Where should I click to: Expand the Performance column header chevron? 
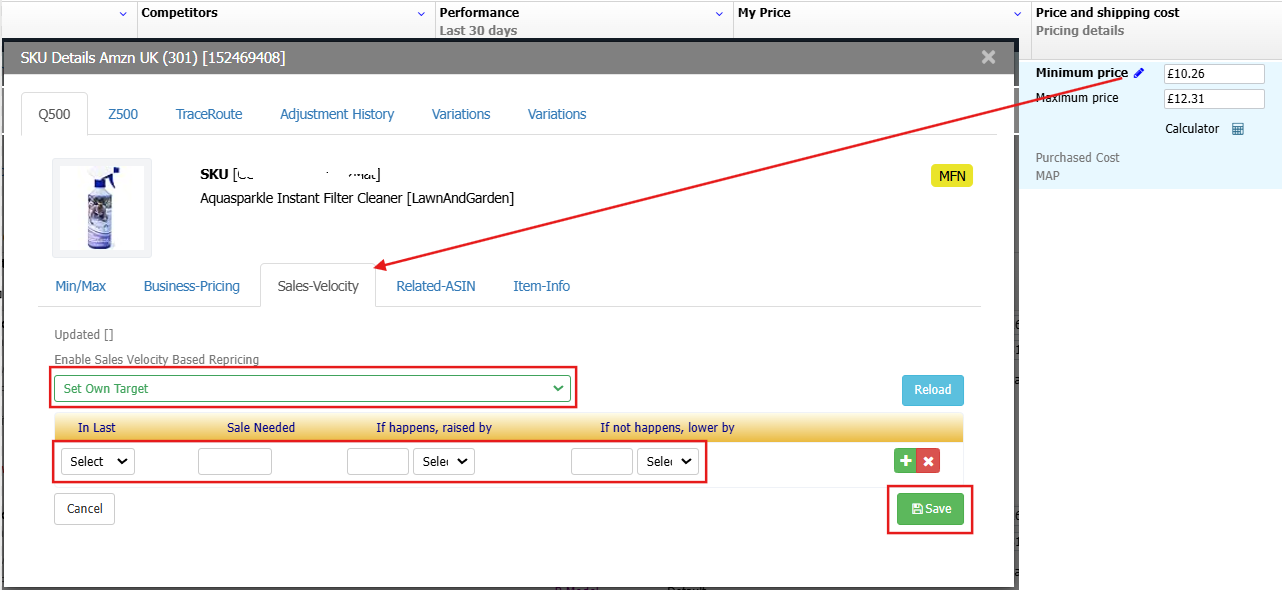[x=719, y=14]
